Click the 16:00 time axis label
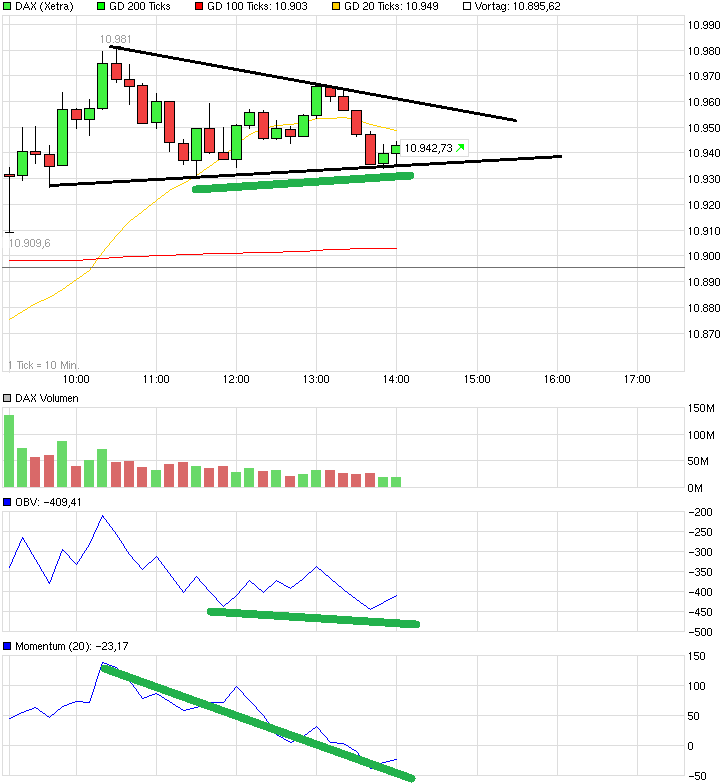This screenshot has width=726, height=784. [557, 379]
